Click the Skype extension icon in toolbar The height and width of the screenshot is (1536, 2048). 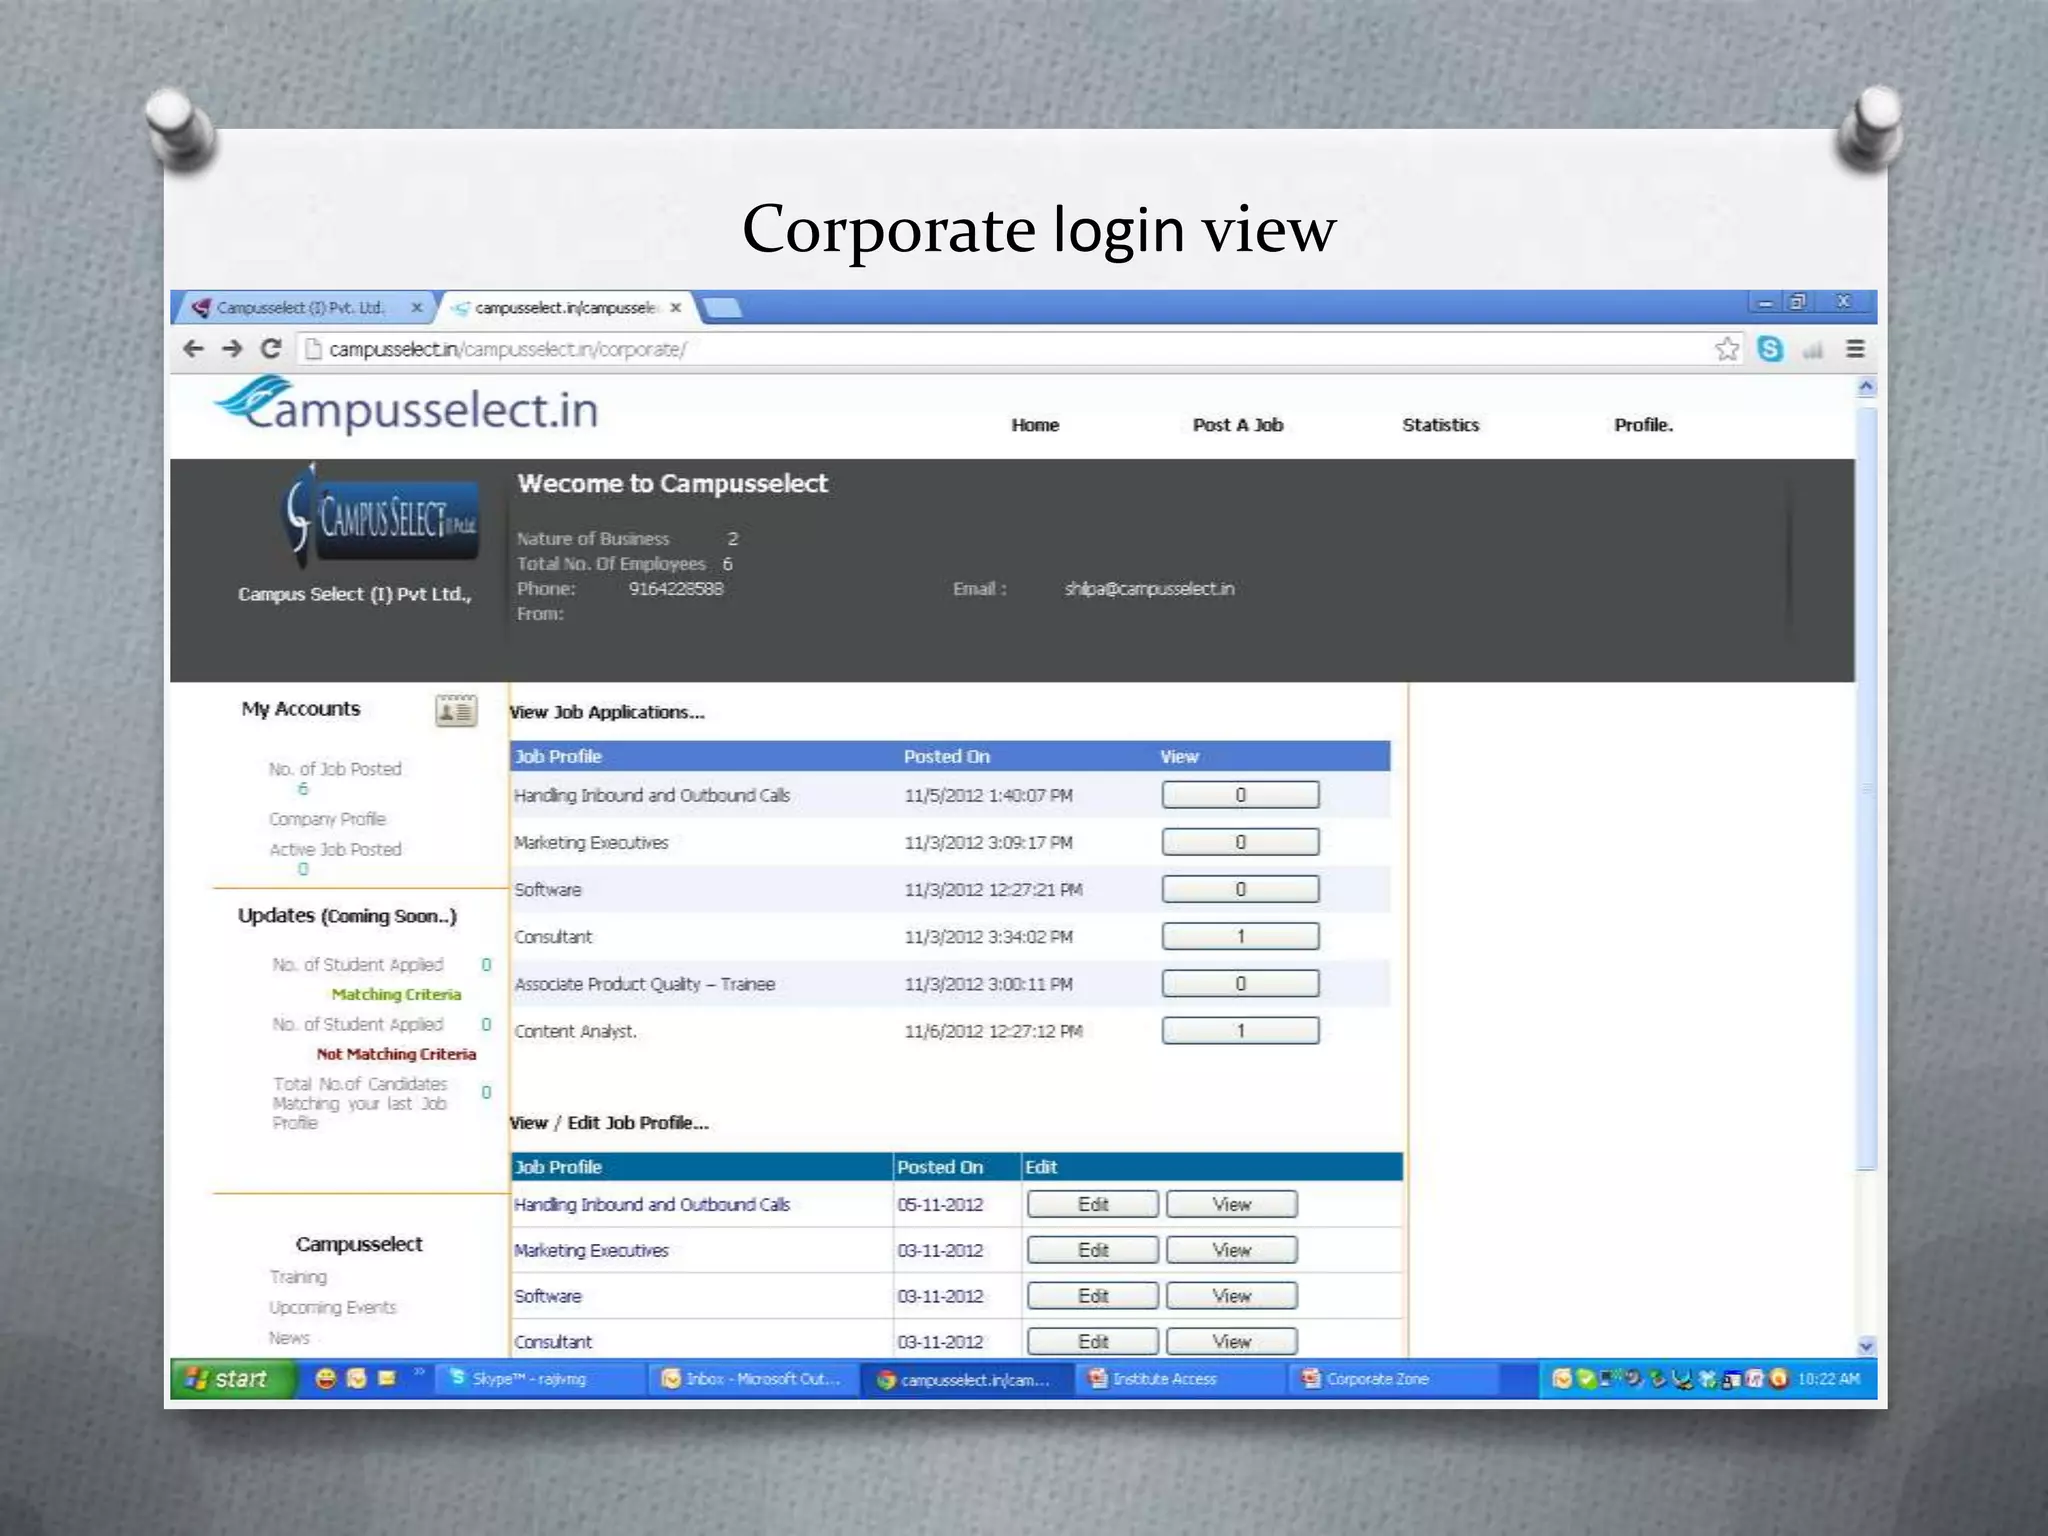1770,349
